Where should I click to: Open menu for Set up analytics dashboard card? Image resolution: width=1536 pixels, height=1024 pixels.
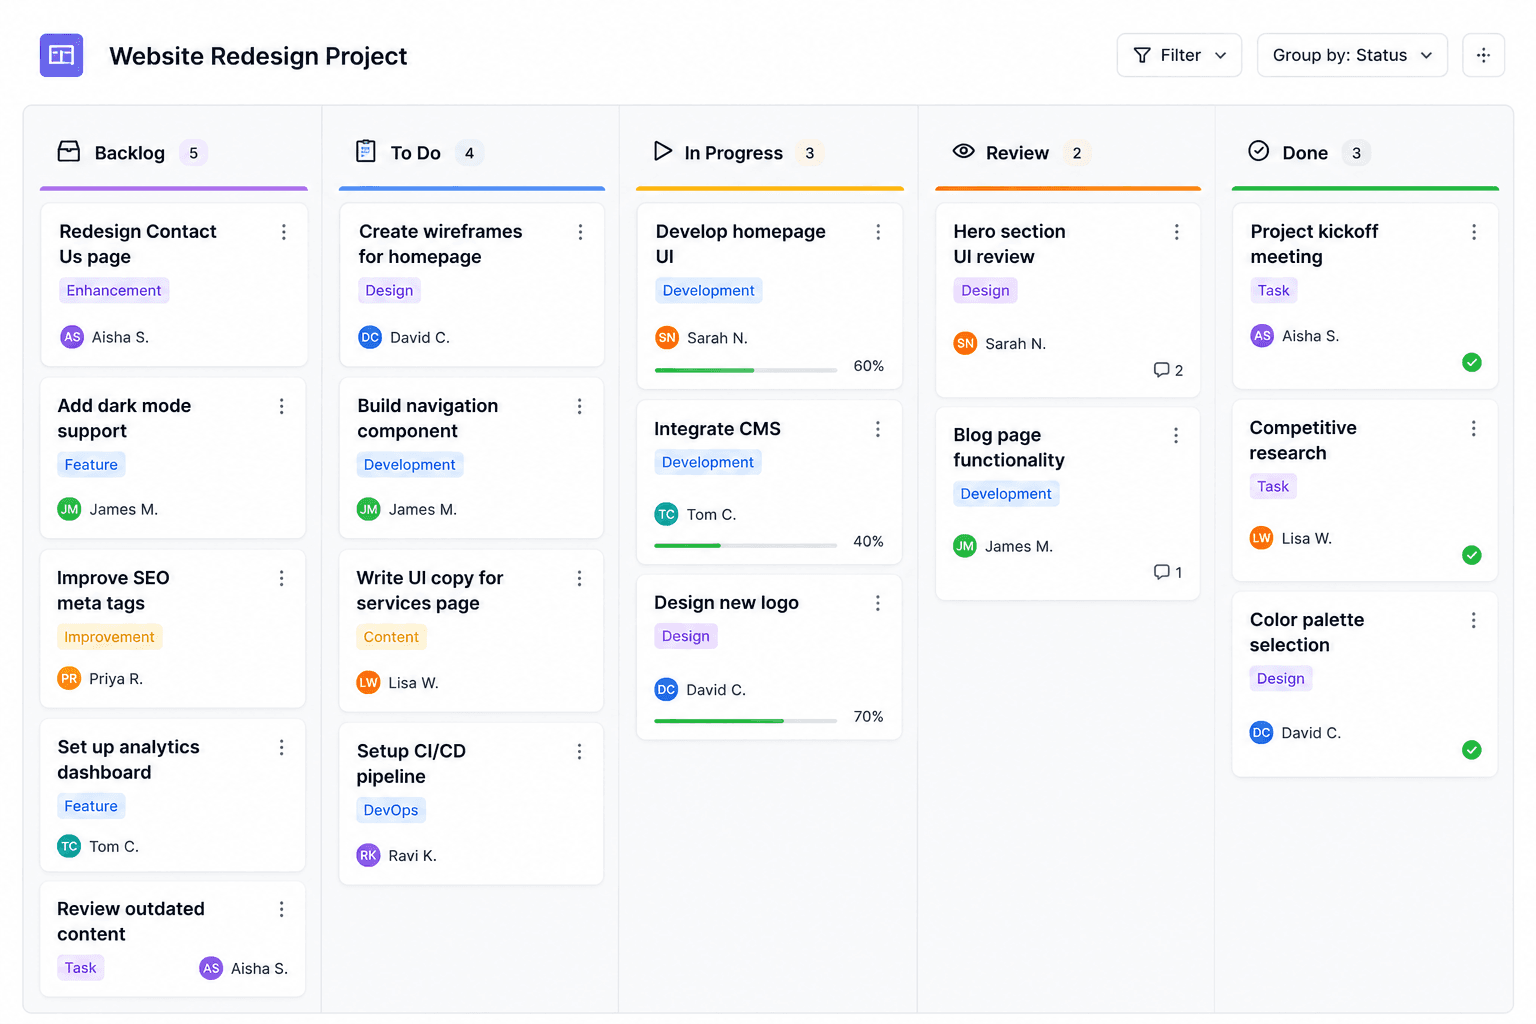point(282,748)
